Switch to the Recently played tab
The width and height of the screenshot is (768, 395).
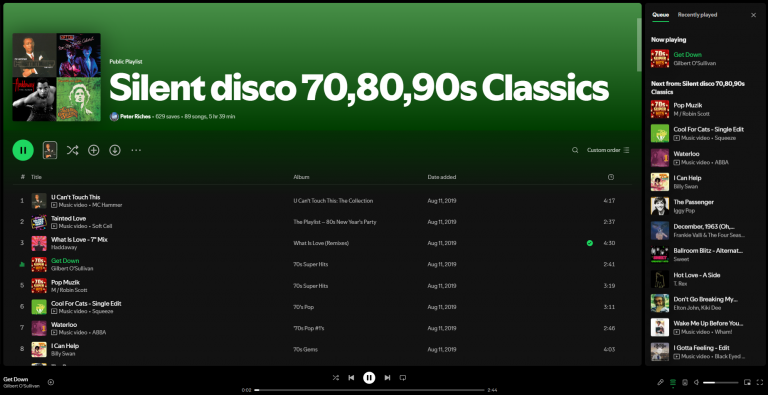click(697, 15)
